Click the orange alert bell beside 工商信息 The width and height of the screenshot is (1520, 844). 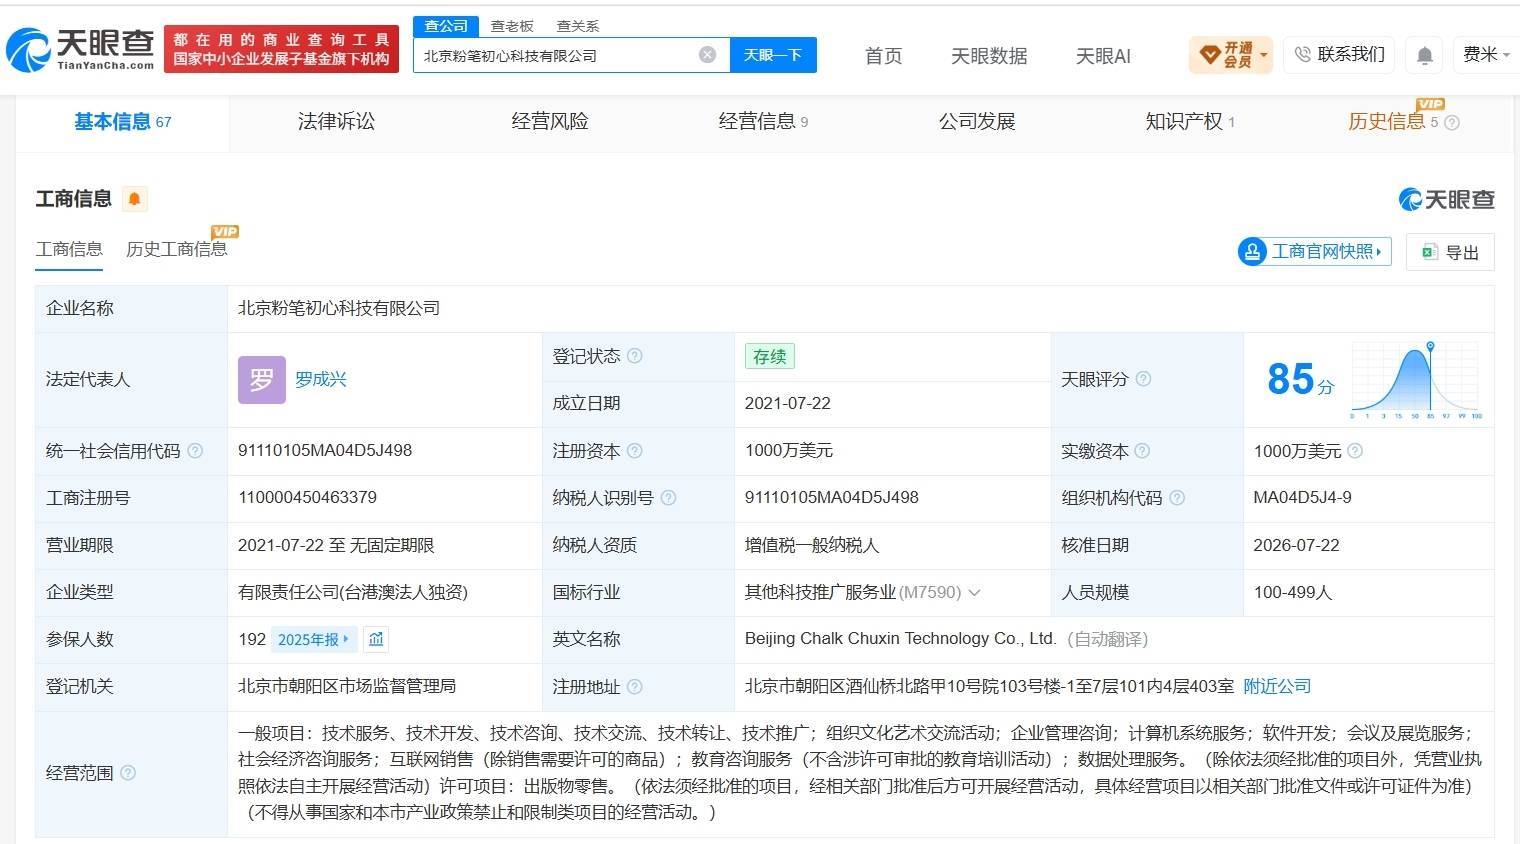pyautogui.click(x=134, y=199)
